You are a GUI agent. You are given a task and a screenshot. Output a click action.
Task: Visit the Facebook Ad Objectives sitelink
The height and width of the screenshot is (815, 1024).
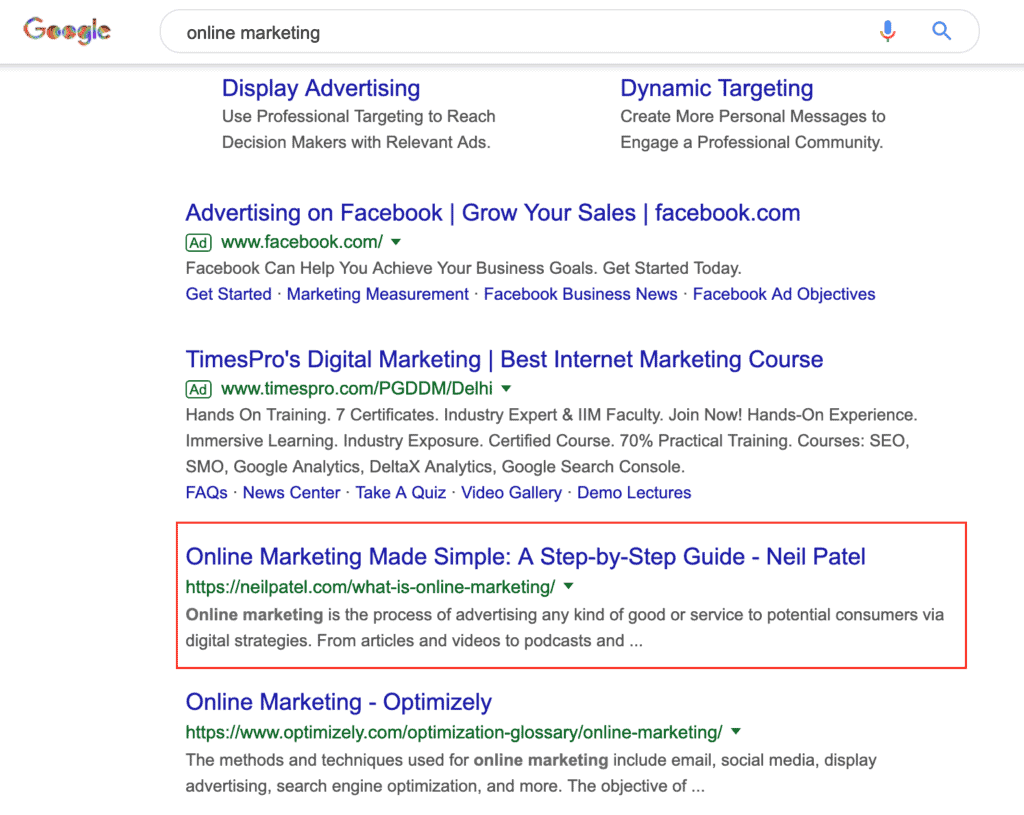pyautogui.click(x=784, y=295)
